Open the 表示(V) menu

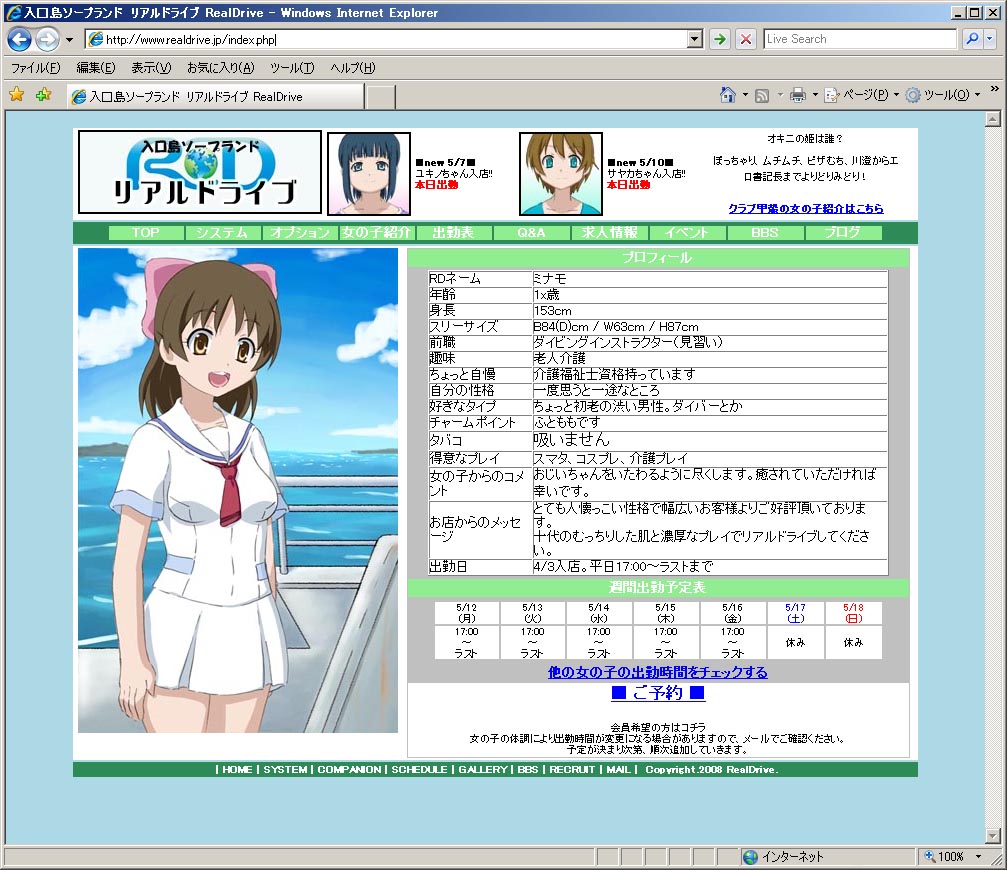pyautogui.click(x=152, y=67)
